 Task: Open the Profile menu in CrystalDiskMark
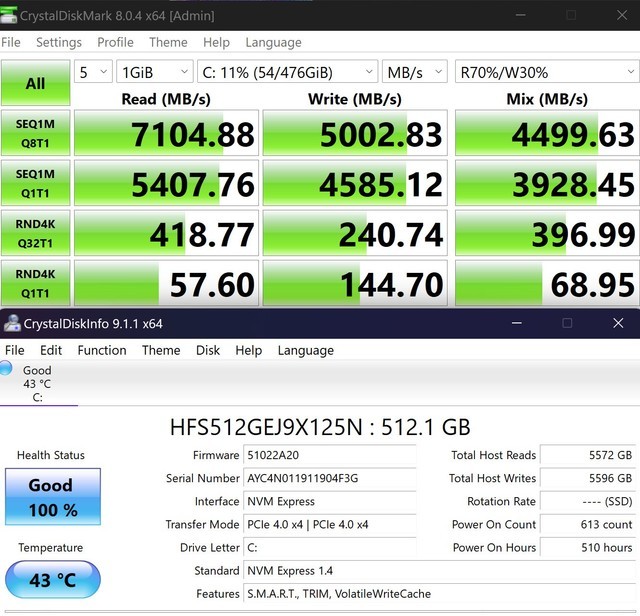click(x=115, y=43)
